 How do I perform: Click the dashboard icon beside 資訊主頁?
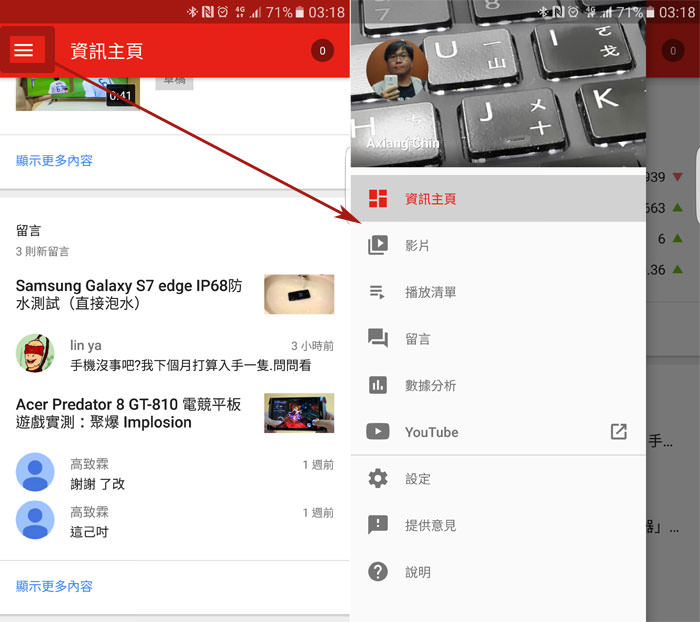[378, 198]
